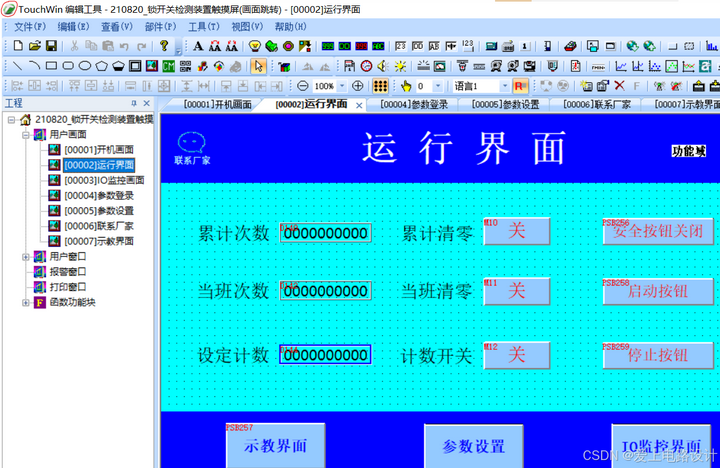Insert a QR code component
Viewport: 720px width, 468px height.
(185, 66)
